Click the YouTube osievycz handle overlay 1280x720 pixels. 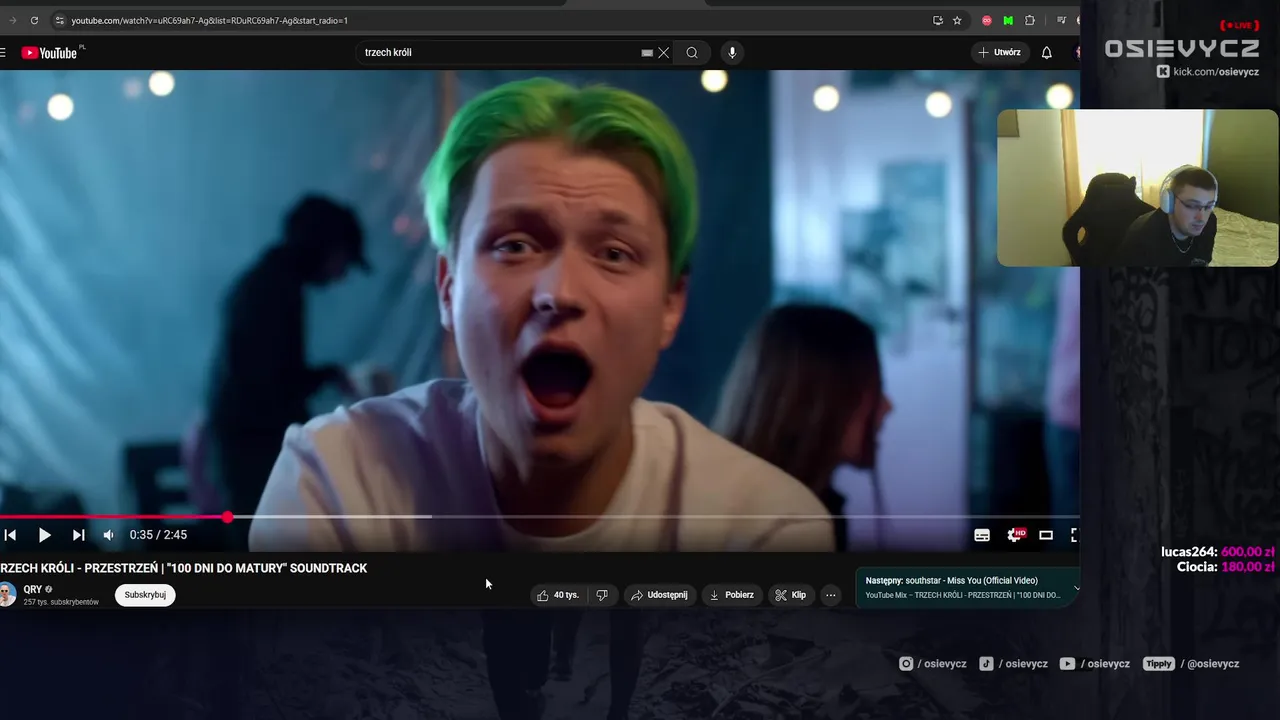1095,663
